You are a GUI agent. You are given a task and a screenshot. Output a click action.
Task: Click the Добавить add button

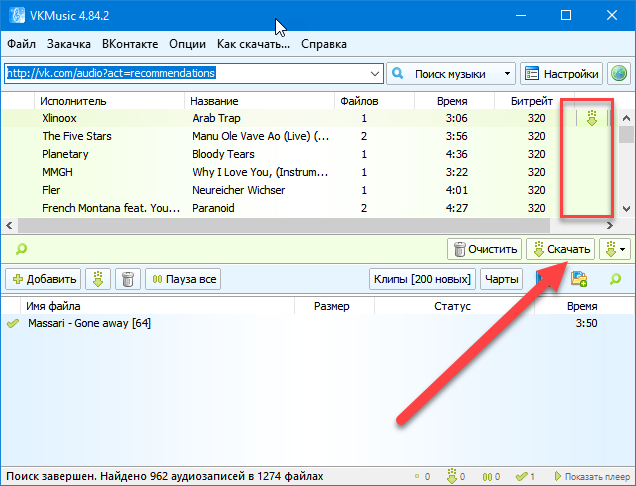(x=43, y=279)
